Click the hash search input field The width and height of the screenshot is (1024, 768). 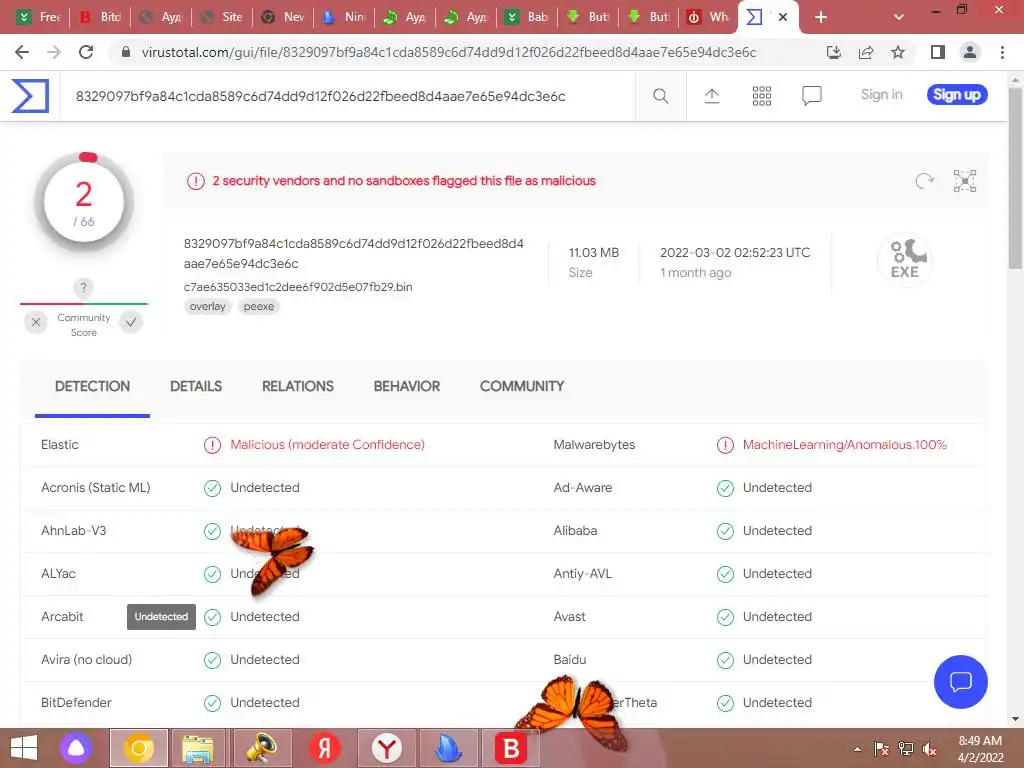pyautogui.click(x=347, y=96)
